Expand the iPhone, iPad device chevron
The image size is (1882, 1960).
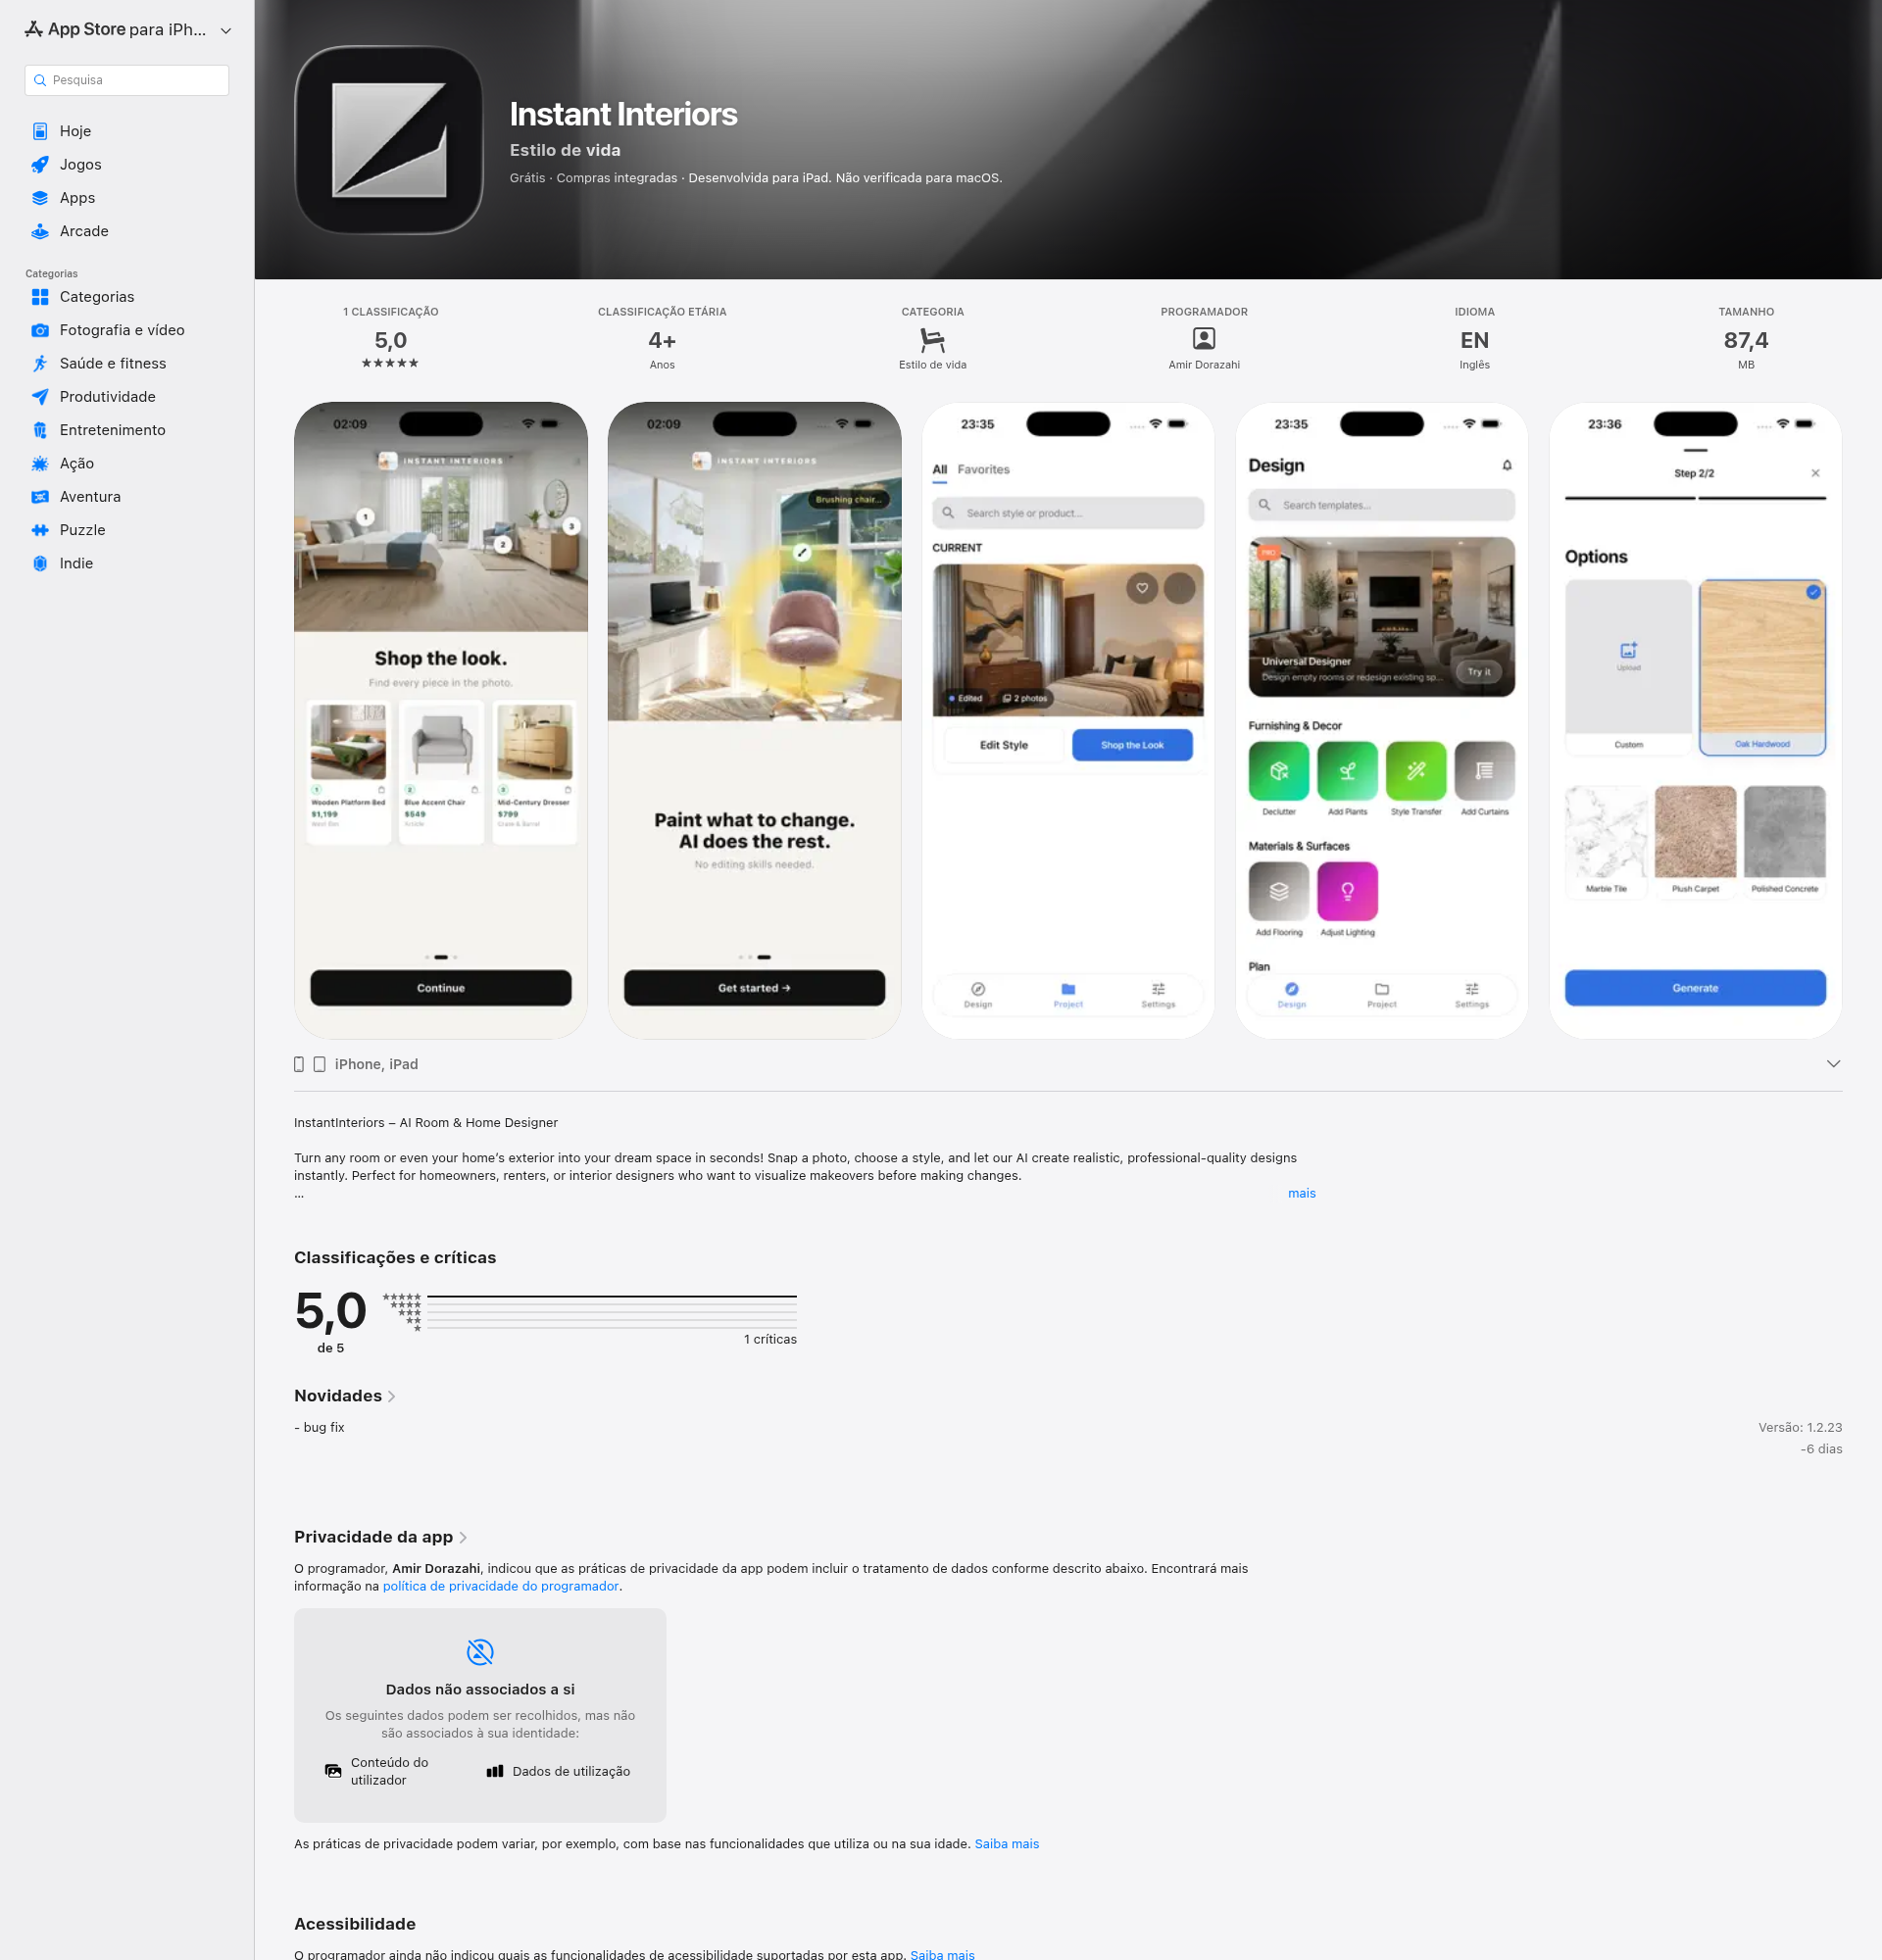pyautogui.click(x=1833, y=1064)
